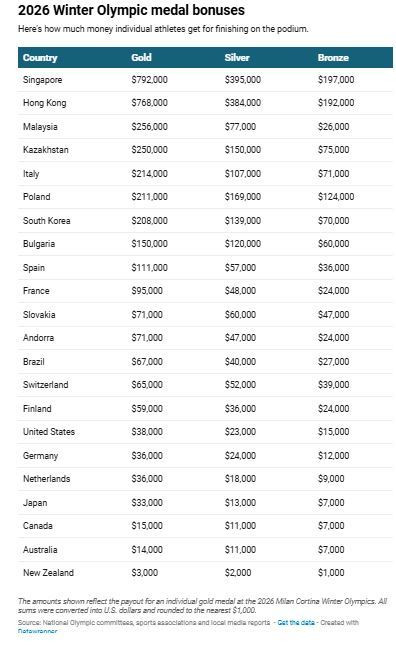Click the Country column header
The height and width of the screenshot is (645, 396).
pos(40,58)
